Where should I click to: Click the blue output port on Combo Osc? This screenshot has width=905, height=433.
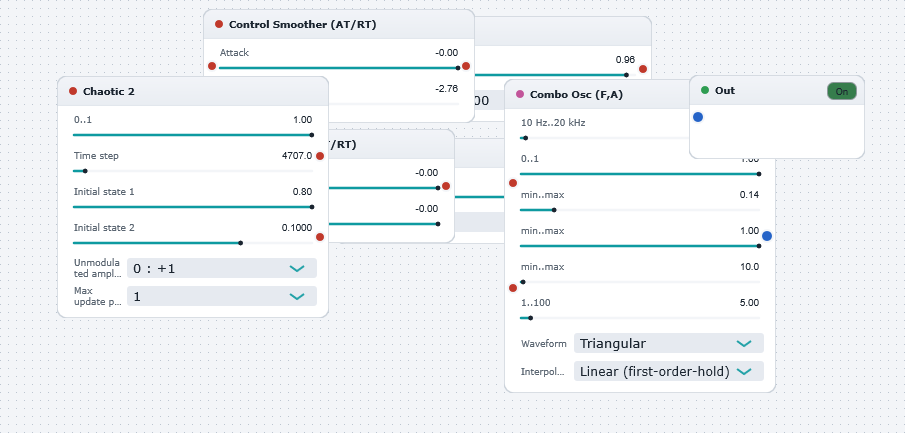tap(766, 236)
